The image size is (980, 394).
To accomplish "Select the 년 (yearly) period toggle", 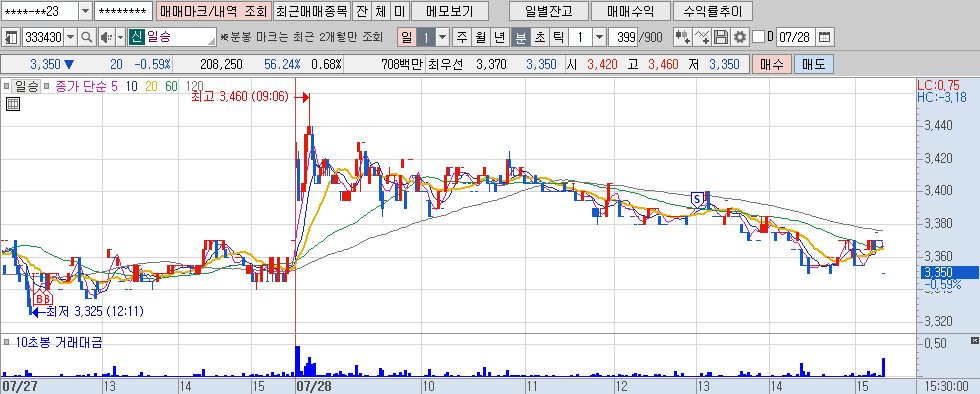I will pos(499,38).
